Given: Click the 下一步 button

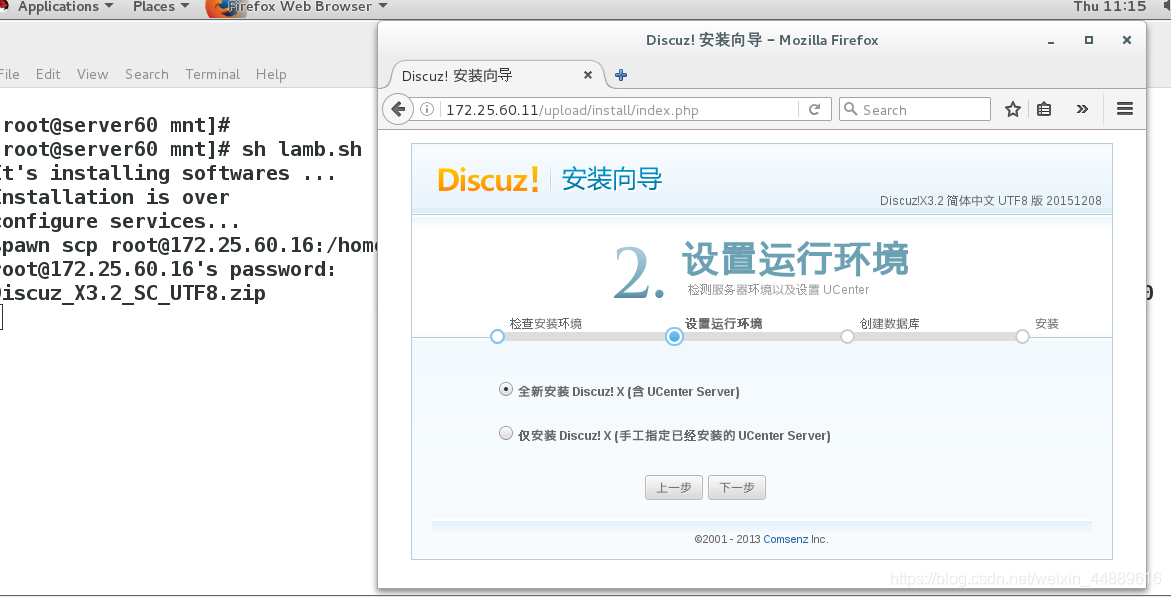Looking at the screenshot, I should pyautogui.click(x=736, y=487).
